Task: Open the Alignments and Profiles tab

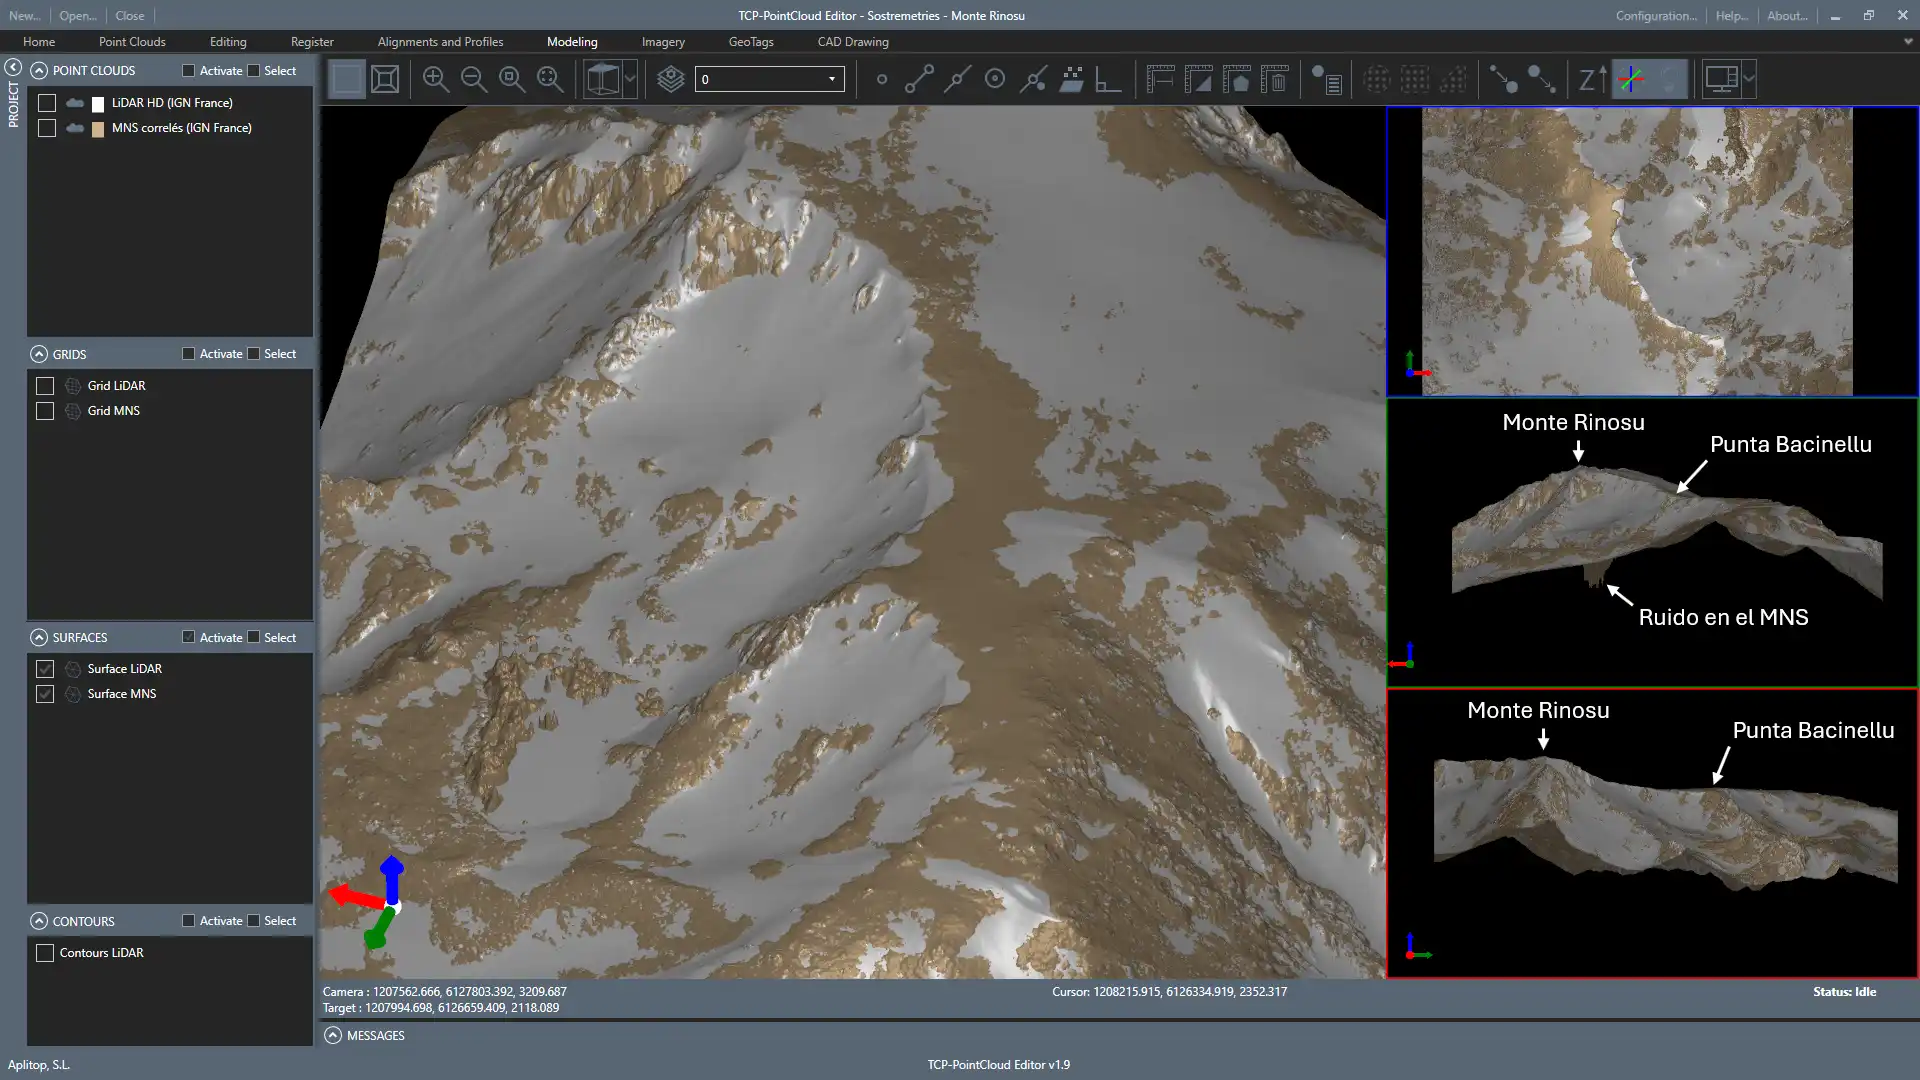Action: pos(440,42)
